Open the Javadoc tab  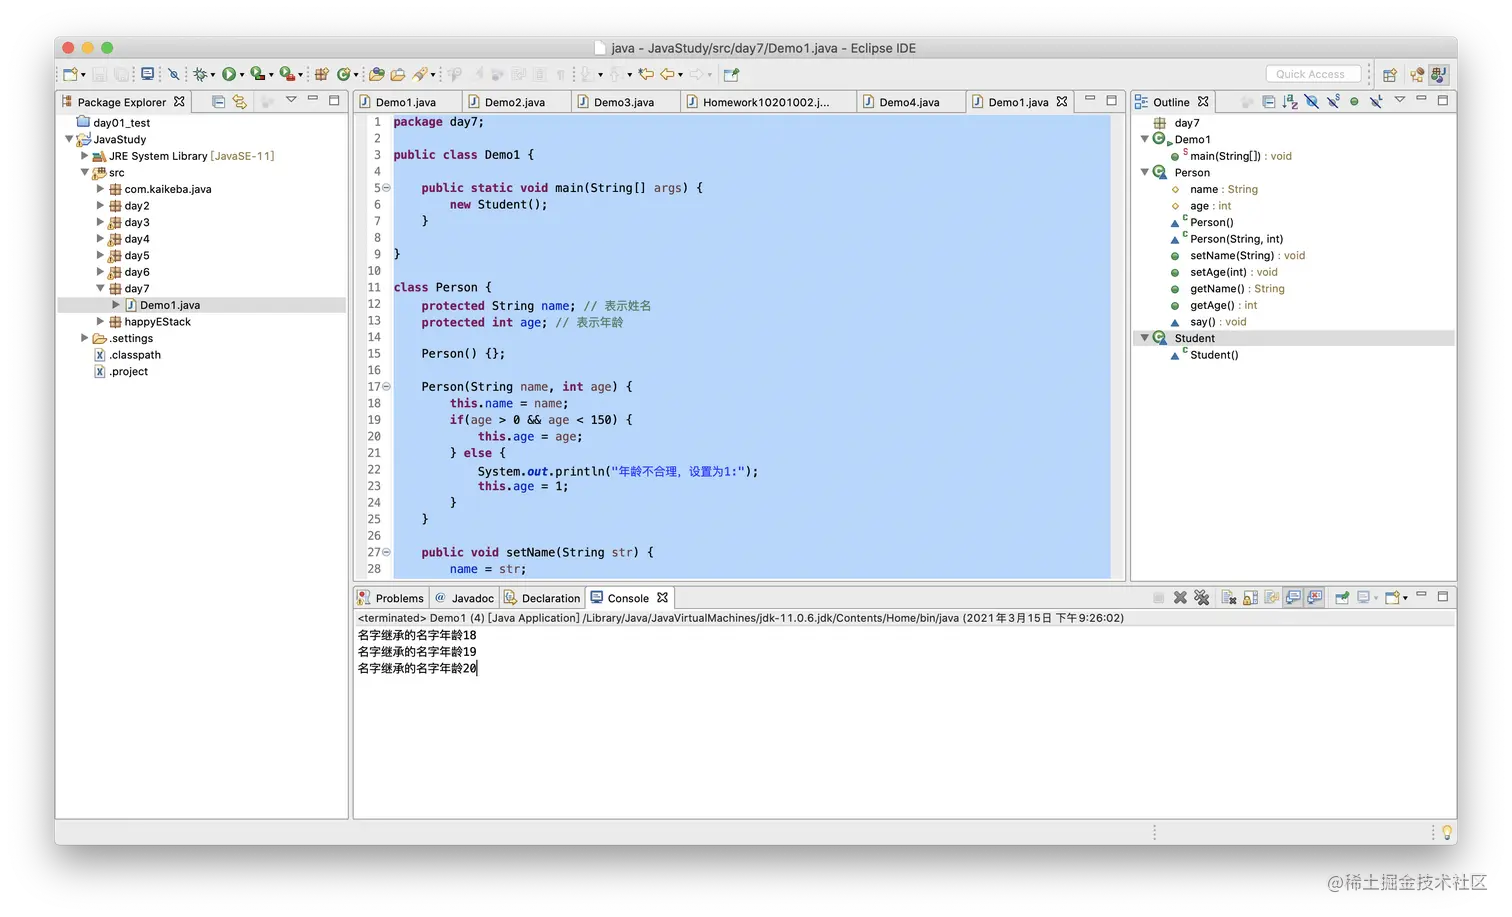(x=464, y=598)
